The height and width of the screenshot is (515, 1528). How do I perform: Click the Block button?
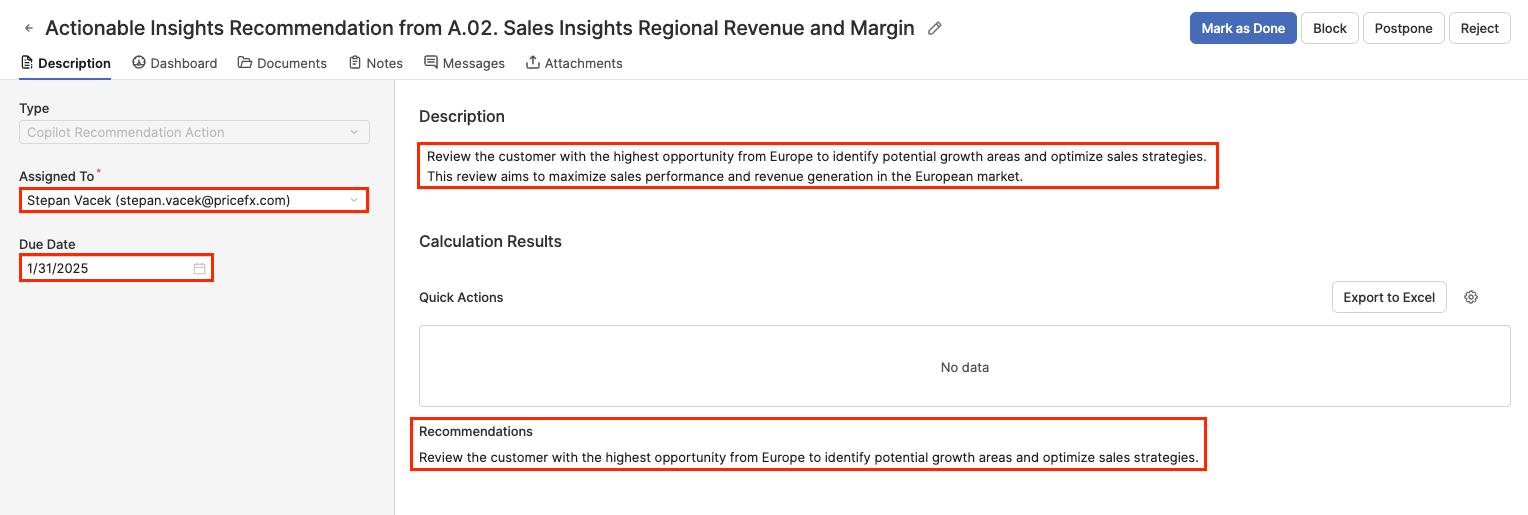click(x=1329, y=28)
